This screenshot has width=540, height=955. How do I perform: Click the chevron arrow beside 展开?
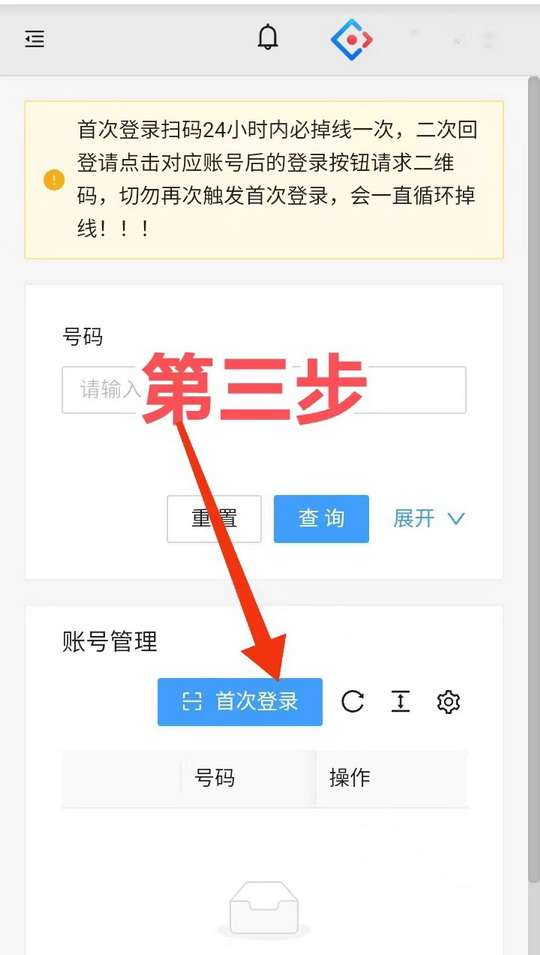click(x=456, y=519)
